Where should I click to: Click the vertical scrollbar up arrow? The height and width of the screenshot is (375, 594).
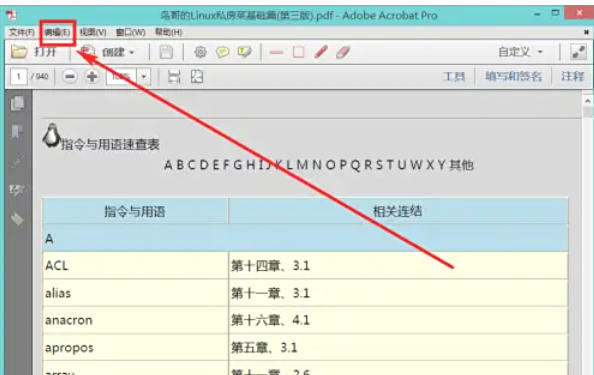pos(588,101)
